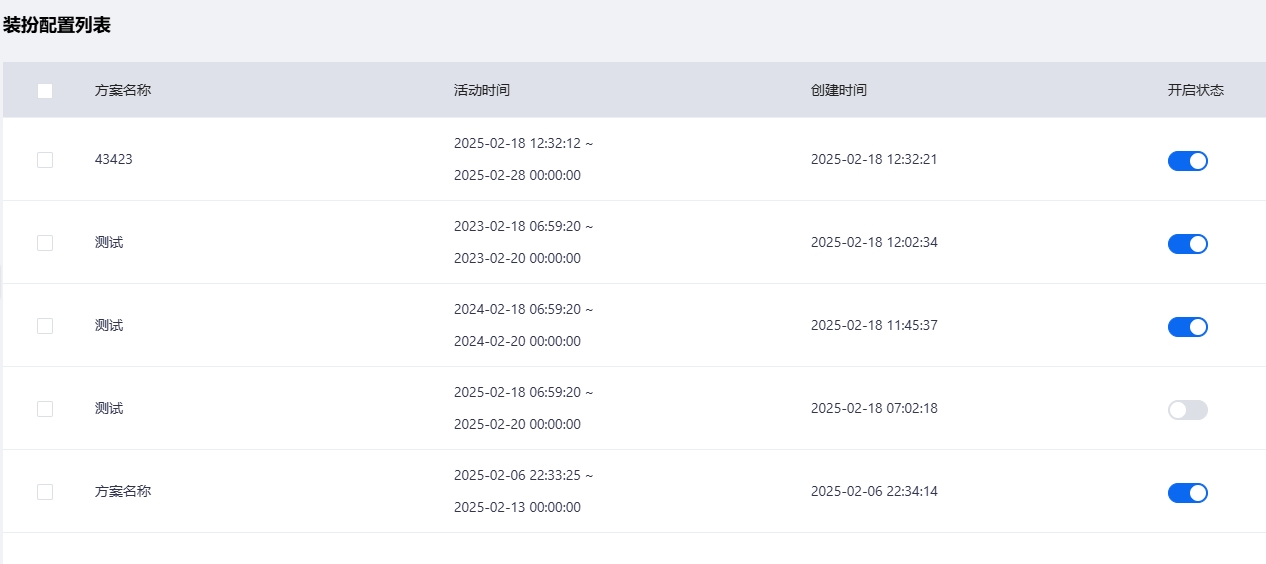Tick the select-all checkbox in header

[x=45, y=91]
